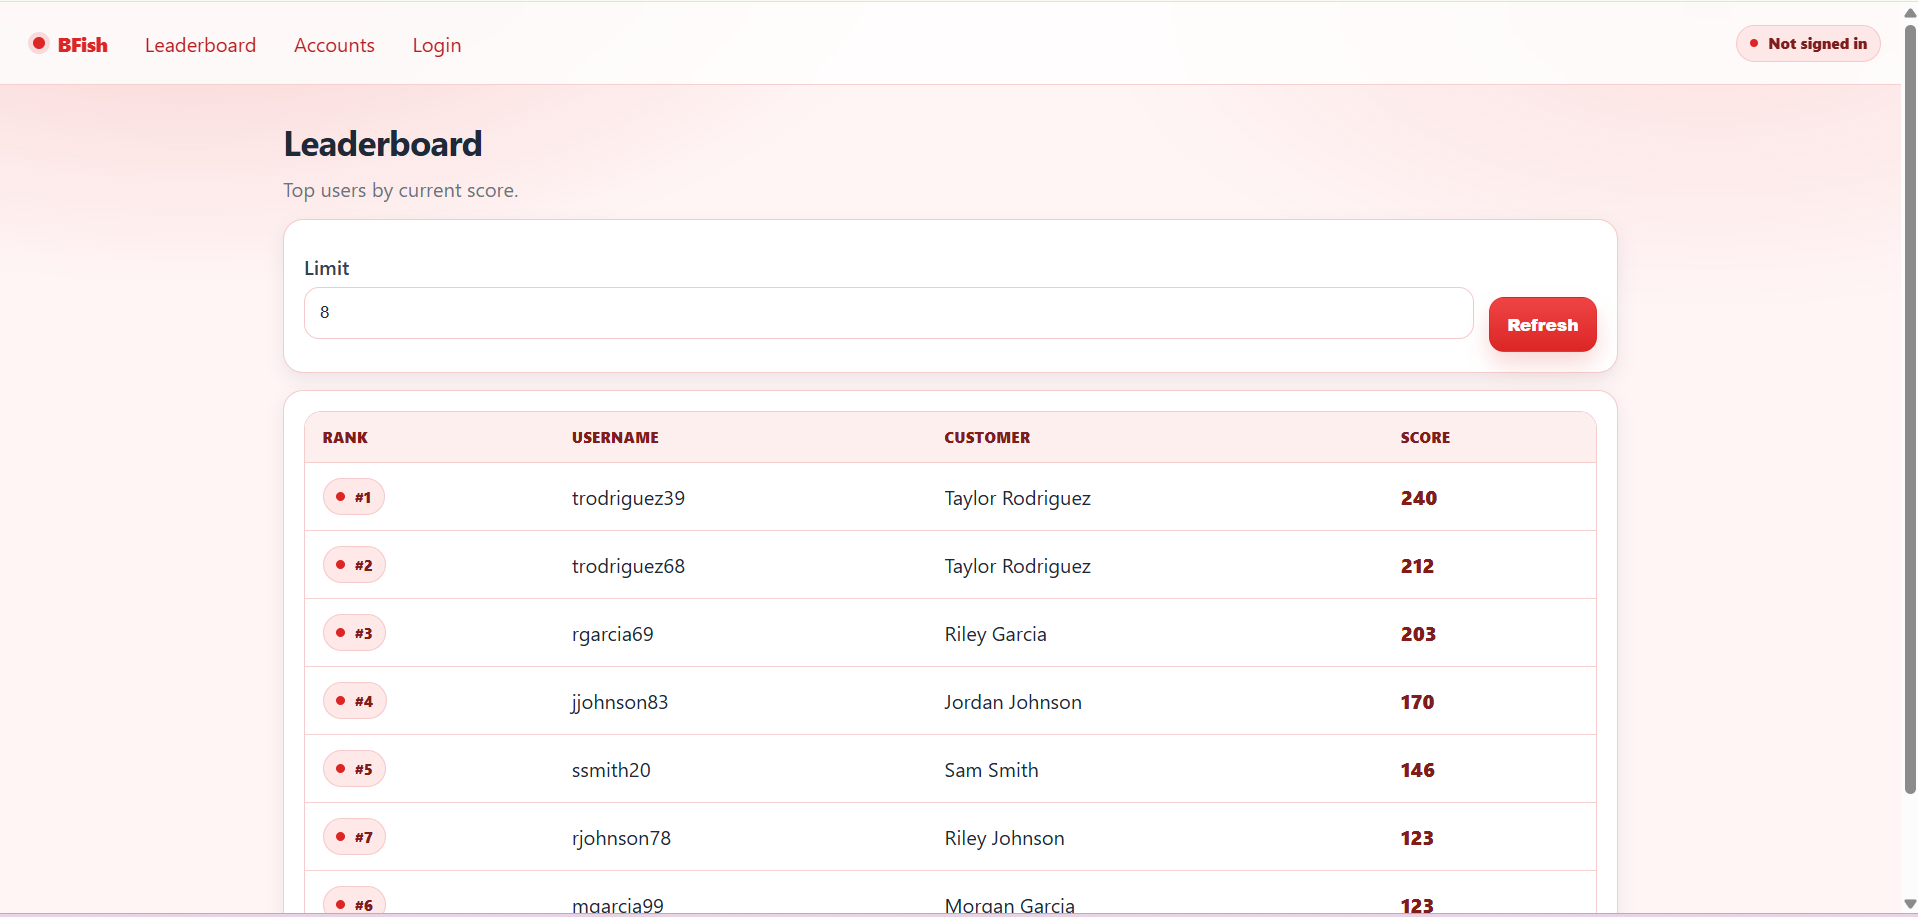The image size is (1918, 917).
Task: Click customer Sam Smith
Action: (991, 770)
